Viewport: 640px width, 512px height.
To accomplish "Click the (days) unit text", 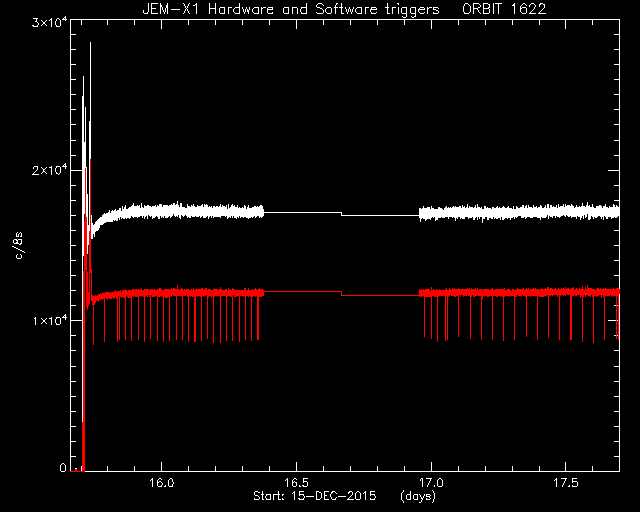I will 418,496.
